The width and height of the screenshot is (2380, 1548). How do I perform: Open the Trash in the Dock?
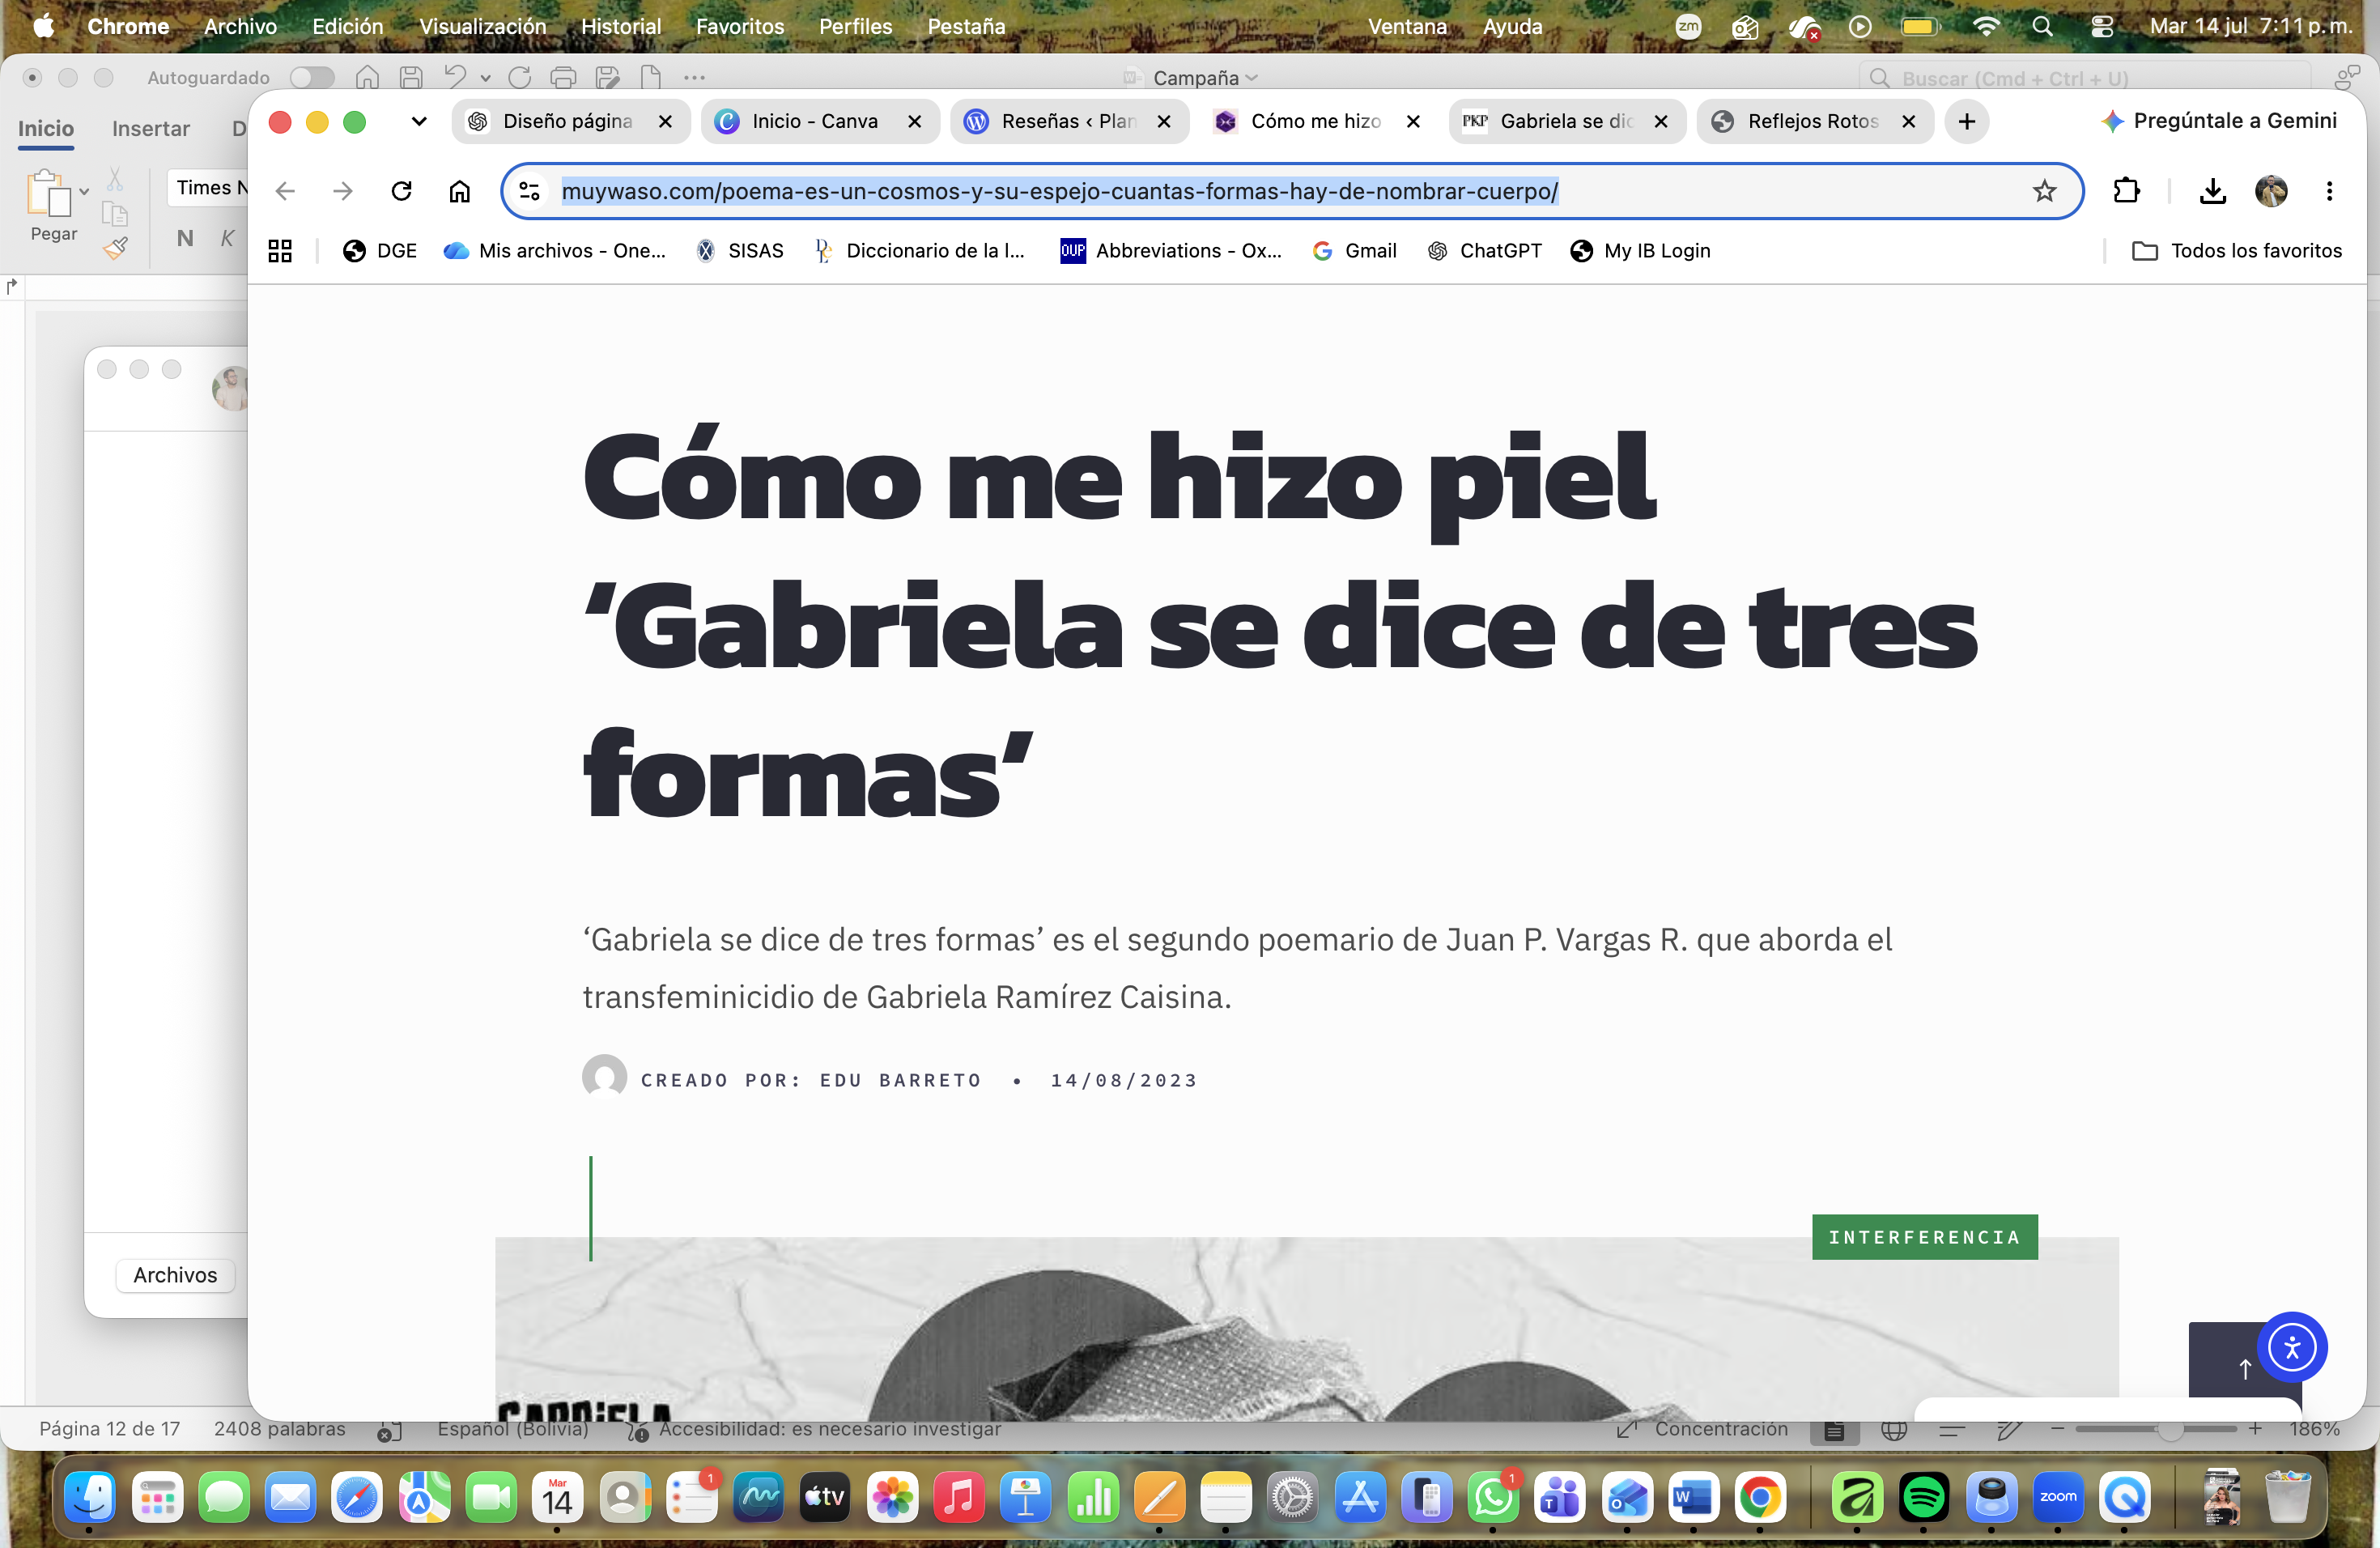pos(2288,1497)
